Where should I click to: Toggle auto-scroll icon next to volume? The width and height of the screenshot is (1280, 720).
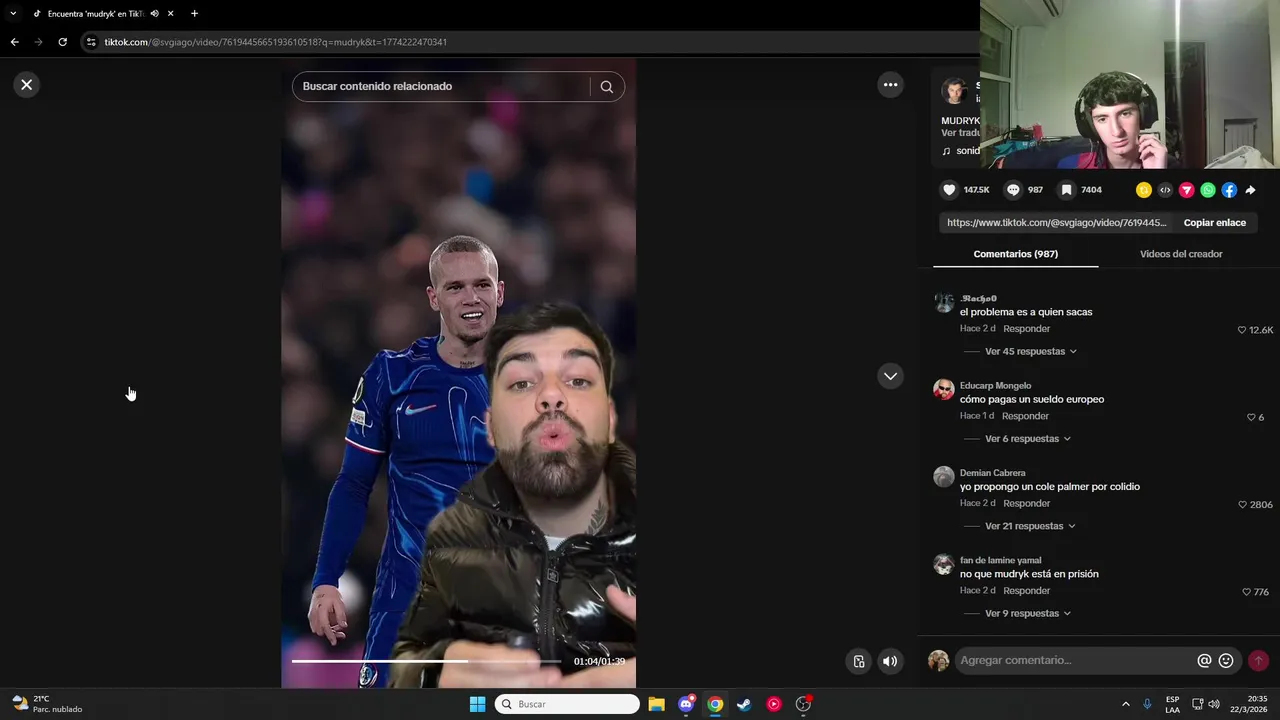859,661
